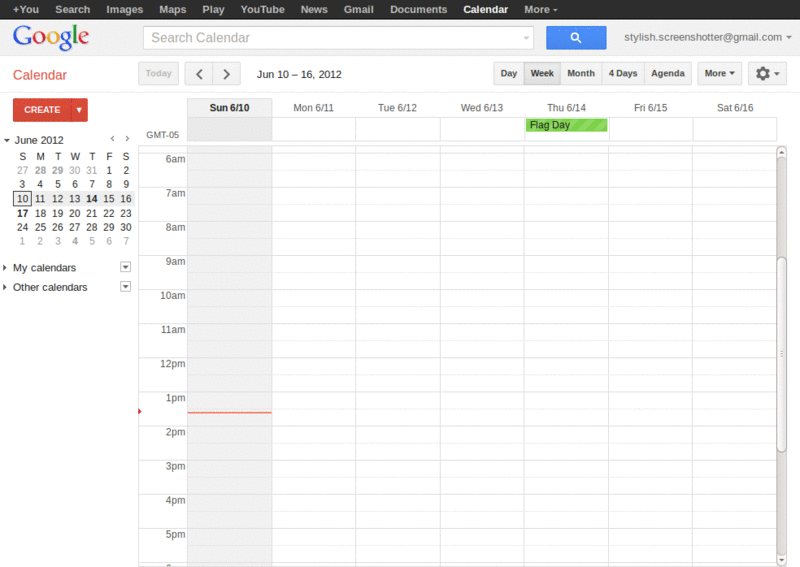Select June 30 in the mini calendar

[126, 227]
